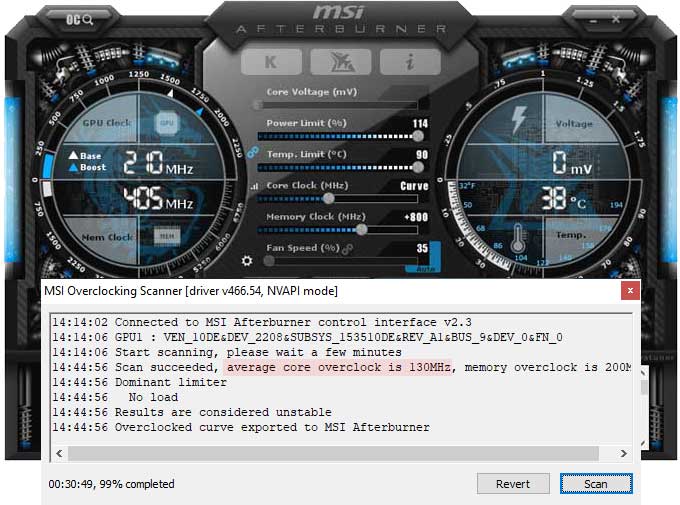The height and width of the screenshot is (505, 680).
Task: Close the MSI Overclocking Scanner dialog
Action: [x=630, y=290]
